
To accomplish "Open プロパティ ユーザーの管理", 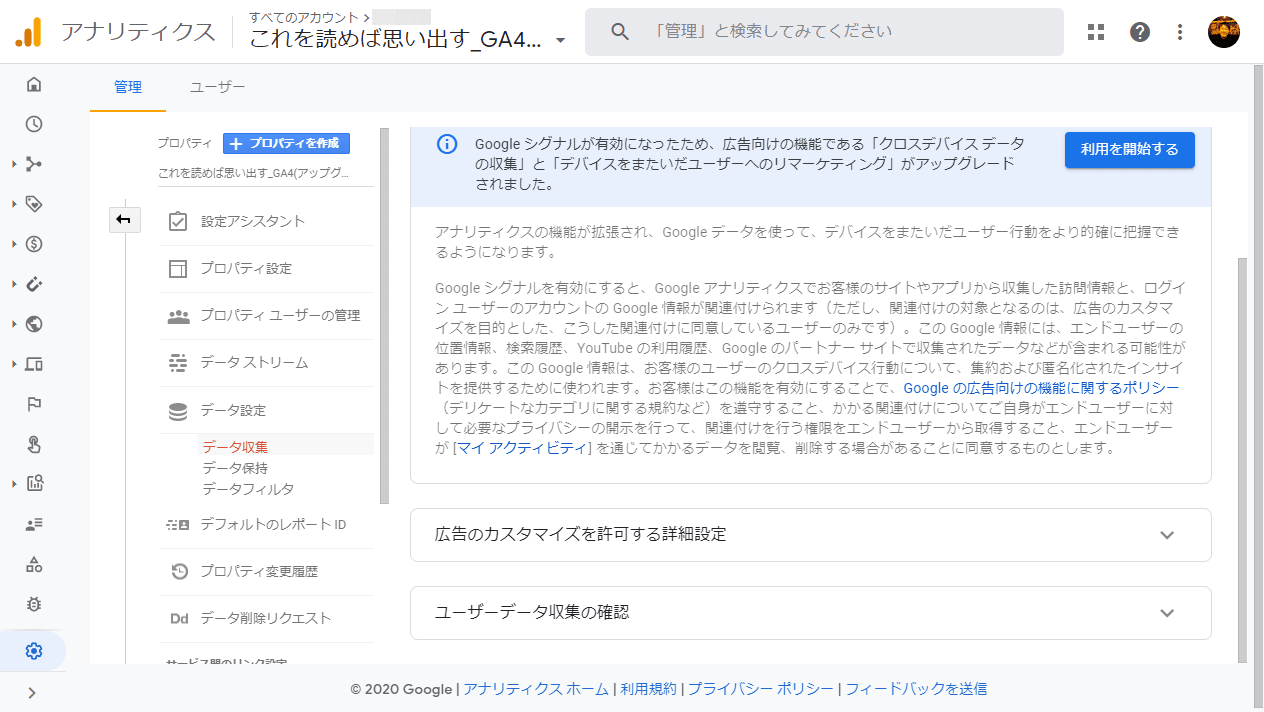I will (x=266, y=315).
